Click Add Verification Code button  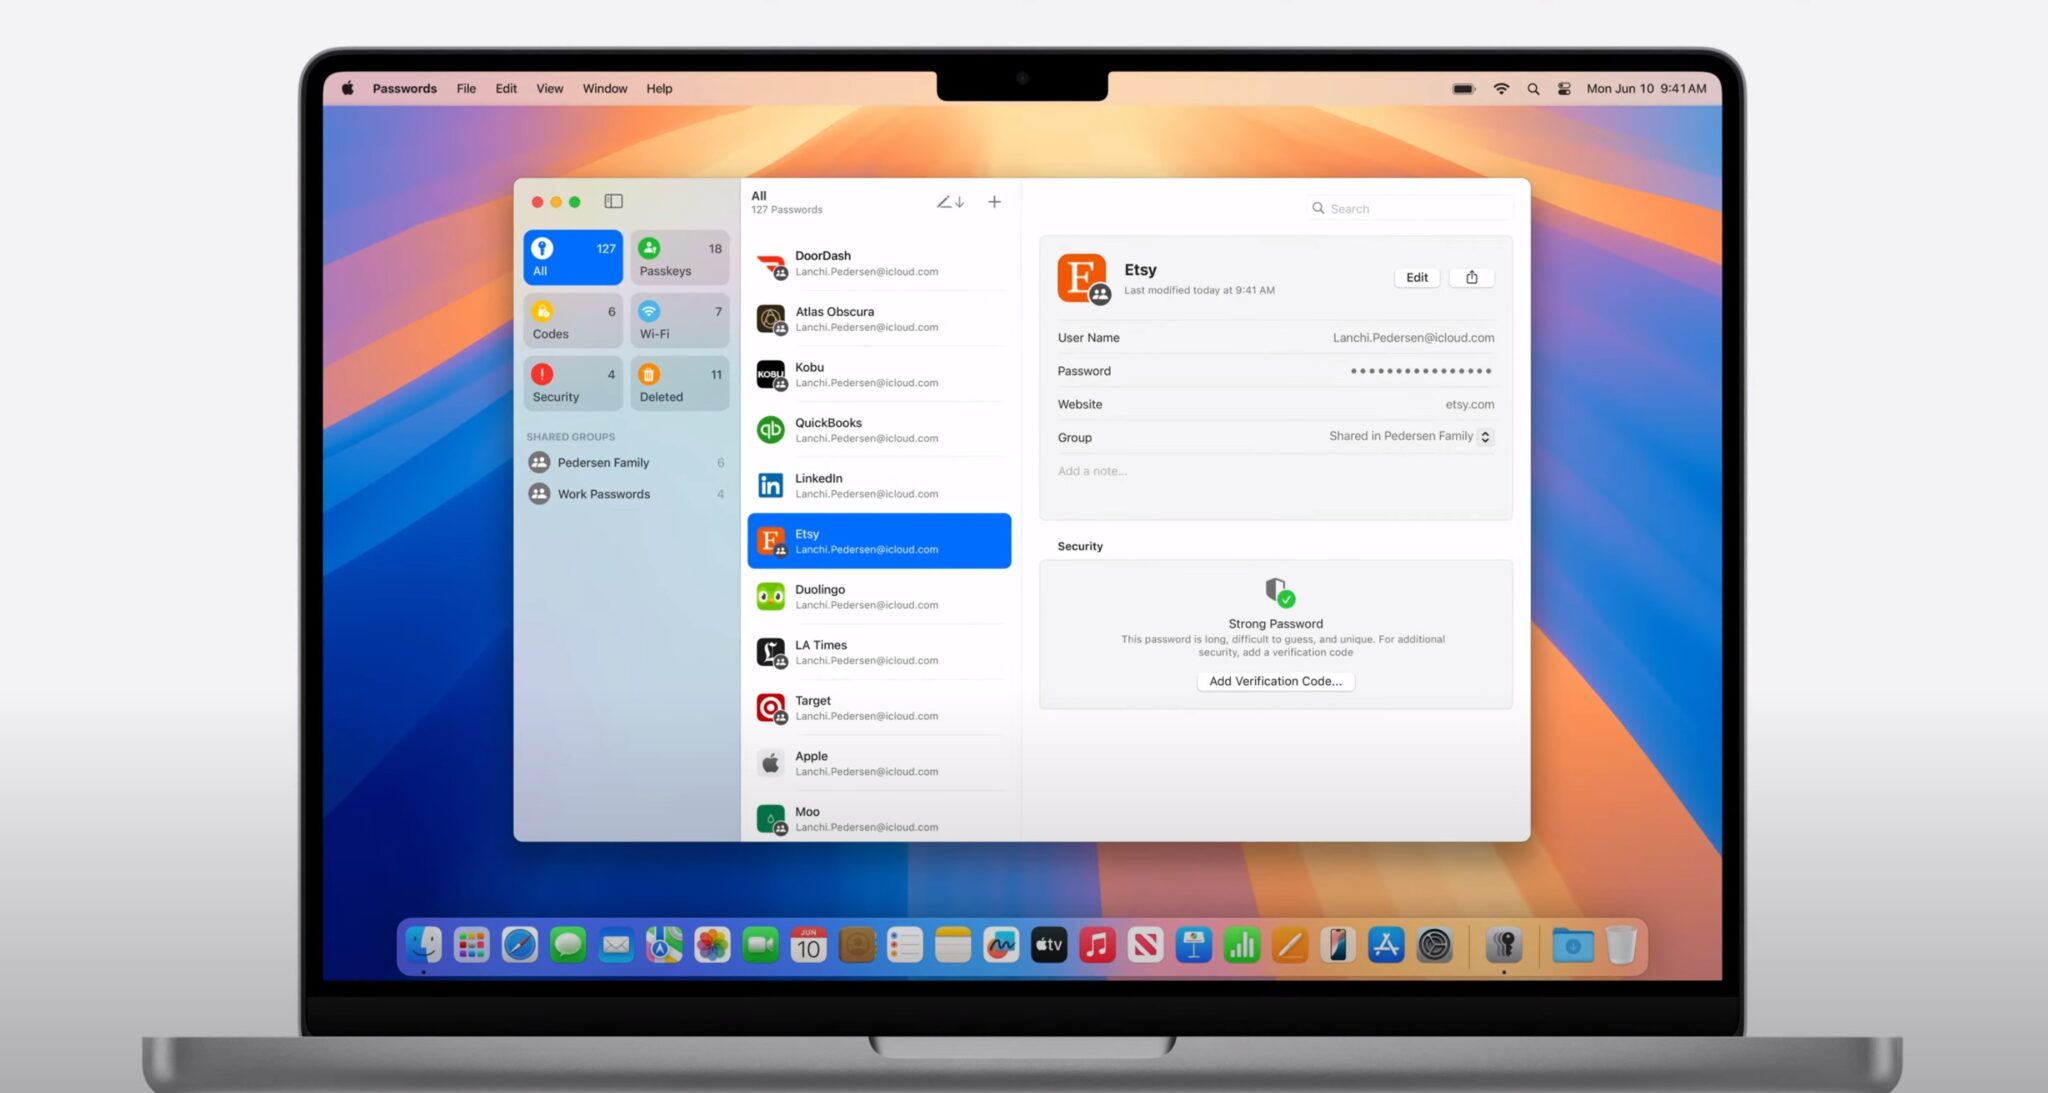[1275, 681]
